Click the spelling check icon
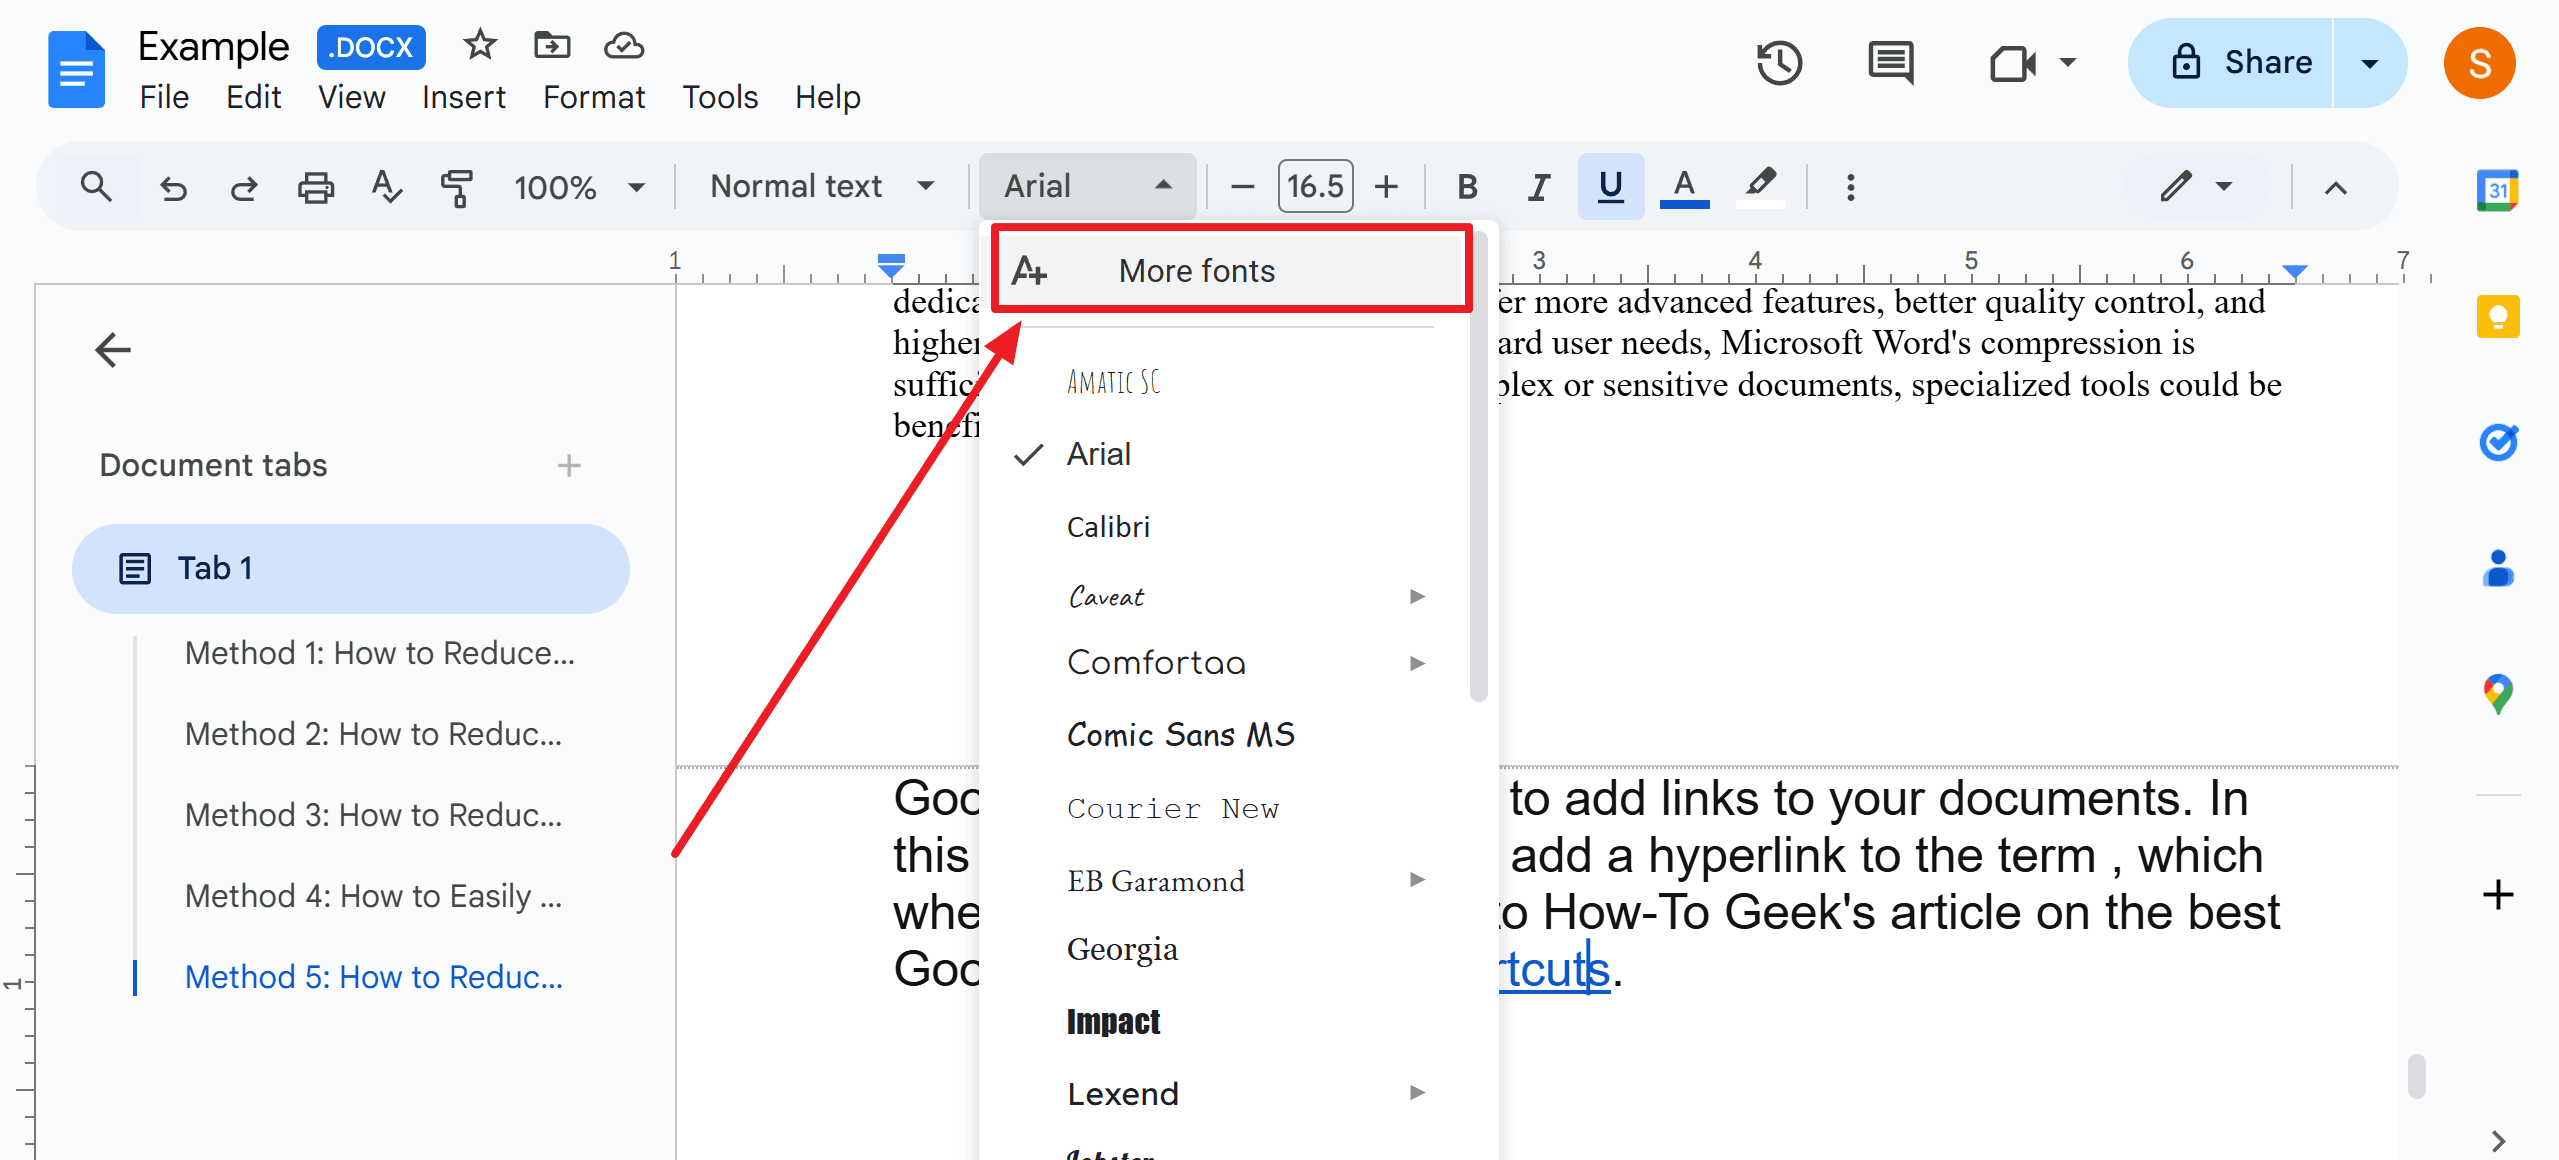This screenshot has width=2559, height=1160. [385, 186]
